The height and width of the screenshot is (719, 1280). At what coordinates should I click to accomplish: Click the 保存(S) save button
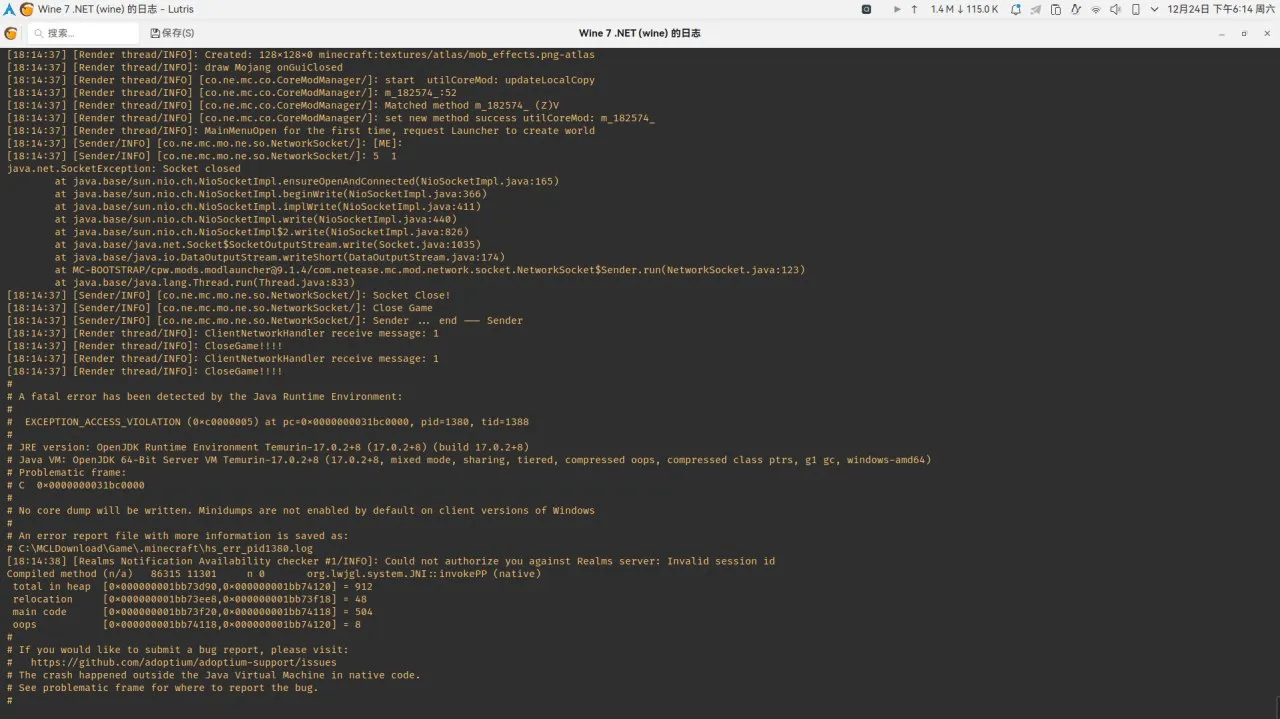pos(172,33)
